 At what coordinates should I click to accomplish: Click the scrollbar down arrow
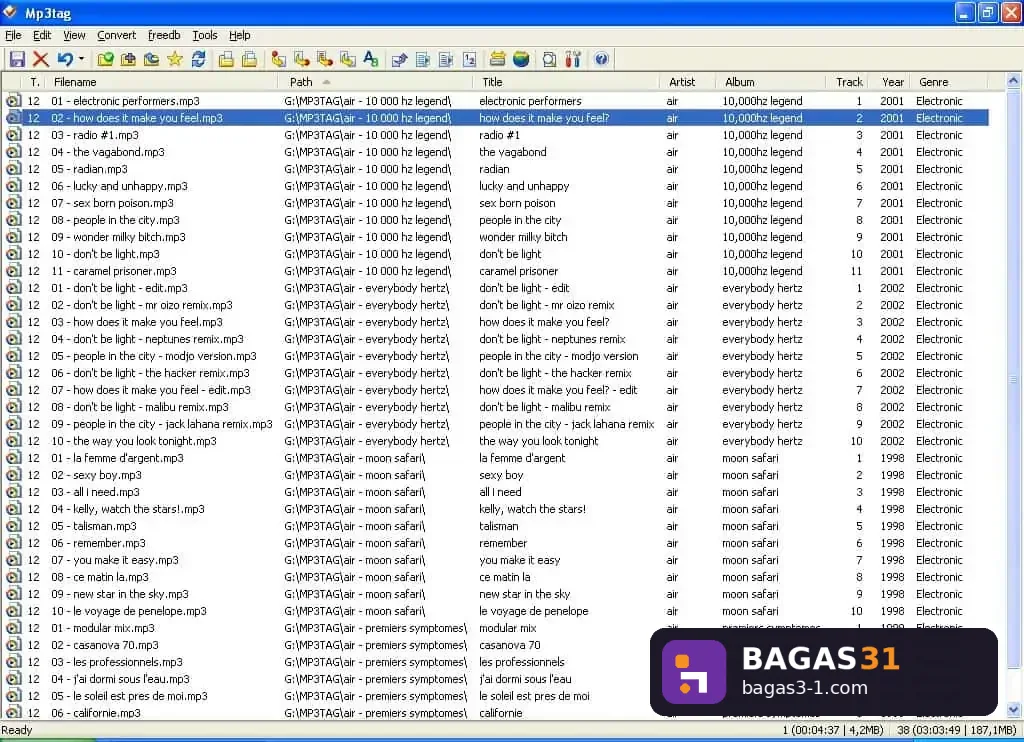coord(1013,710)
